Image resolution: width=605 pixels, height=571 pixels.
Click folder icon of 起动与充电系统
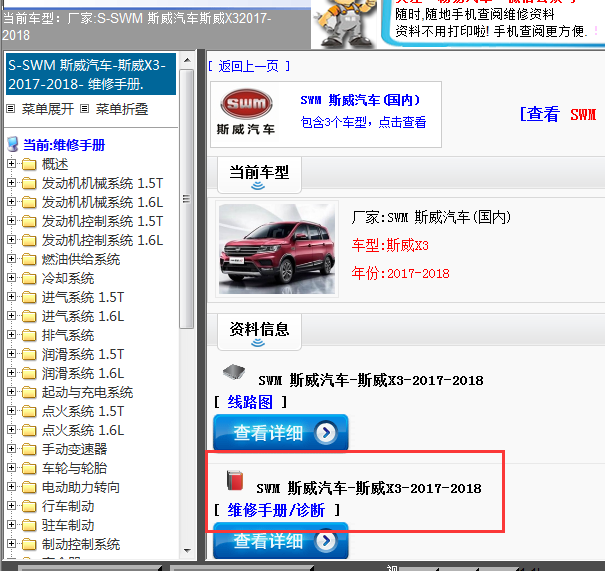click(x=29, y=392)
